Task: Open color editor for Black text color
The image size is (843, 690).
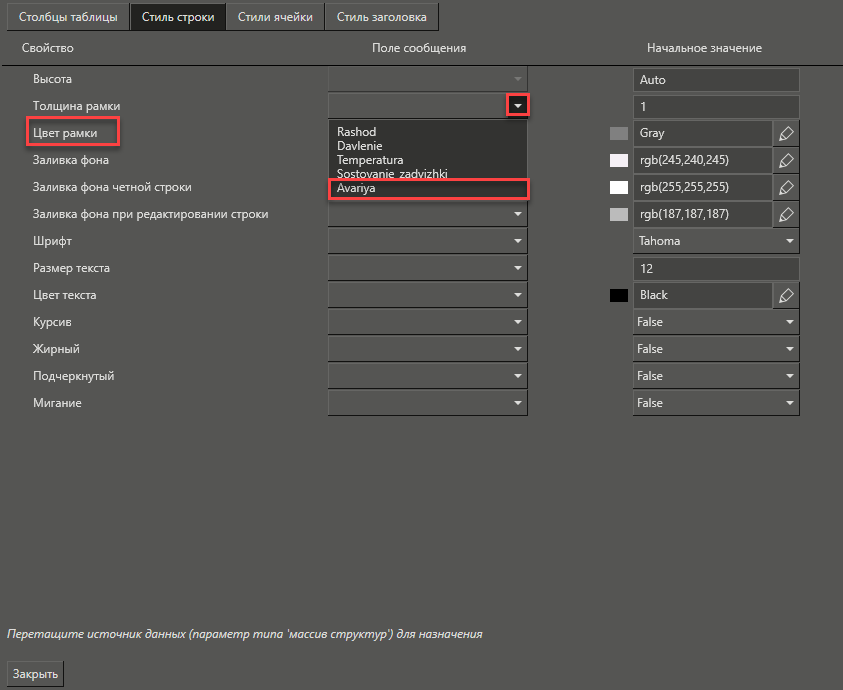Action: (x=786, y=295)
